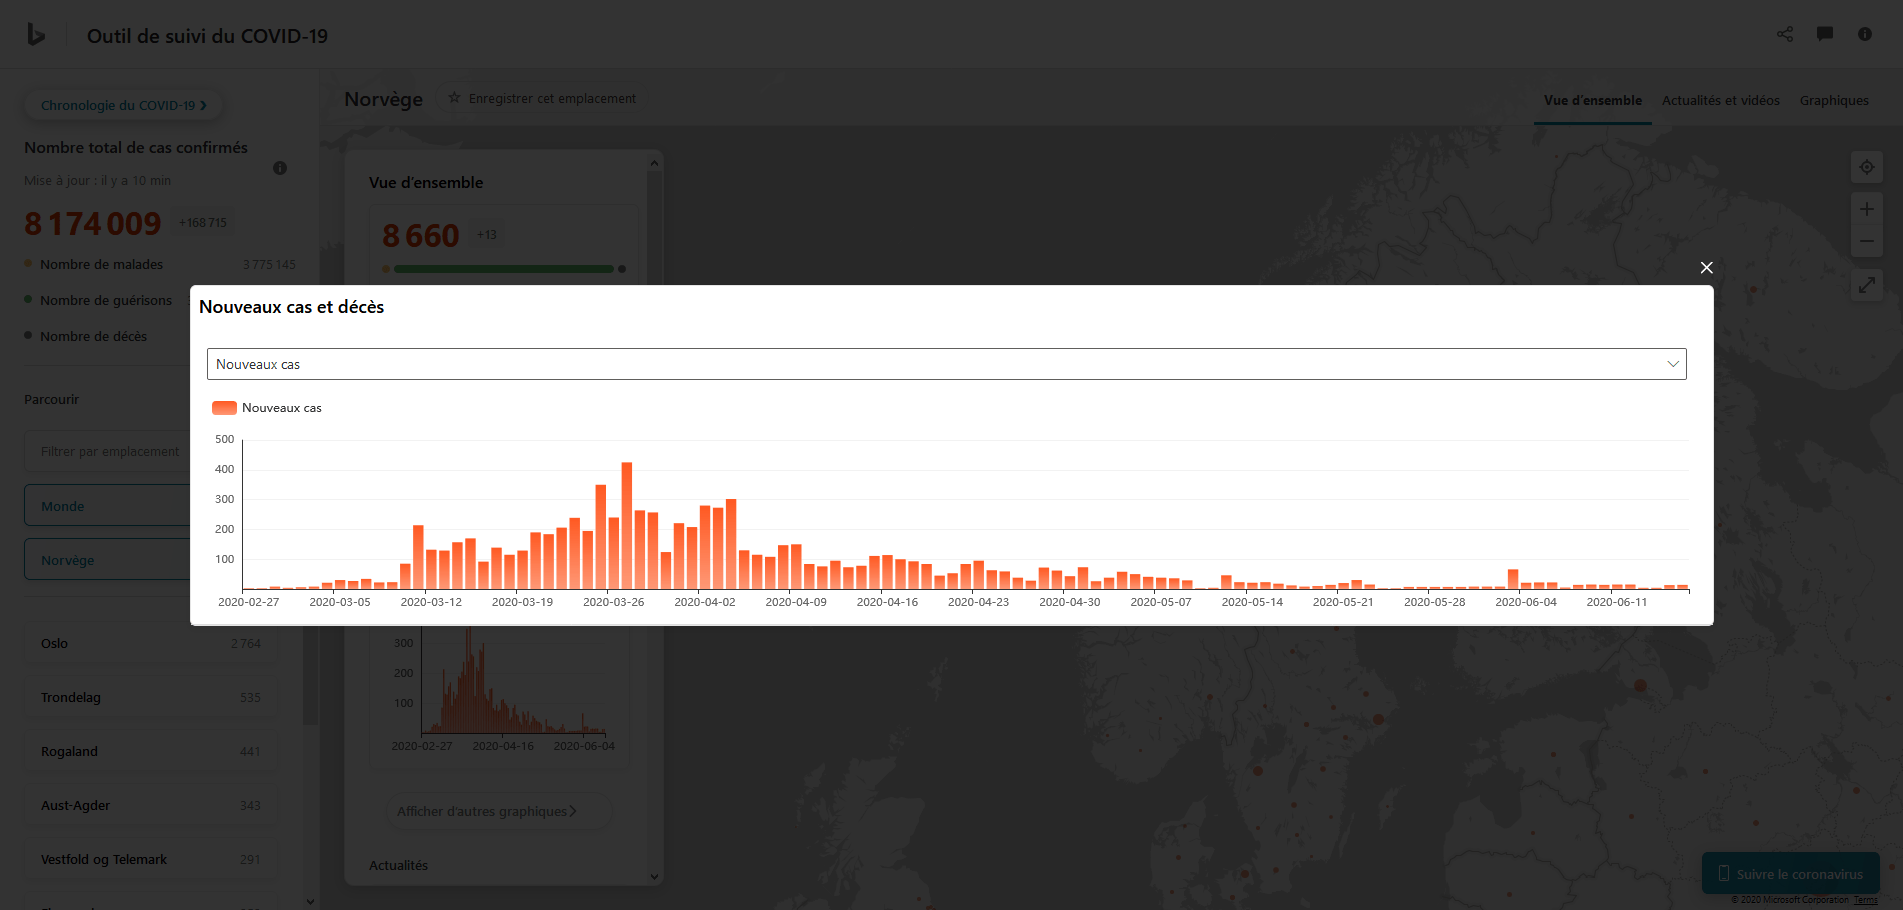Select the Rogaland region row
1903x910 pixels.
click(150, 751)
